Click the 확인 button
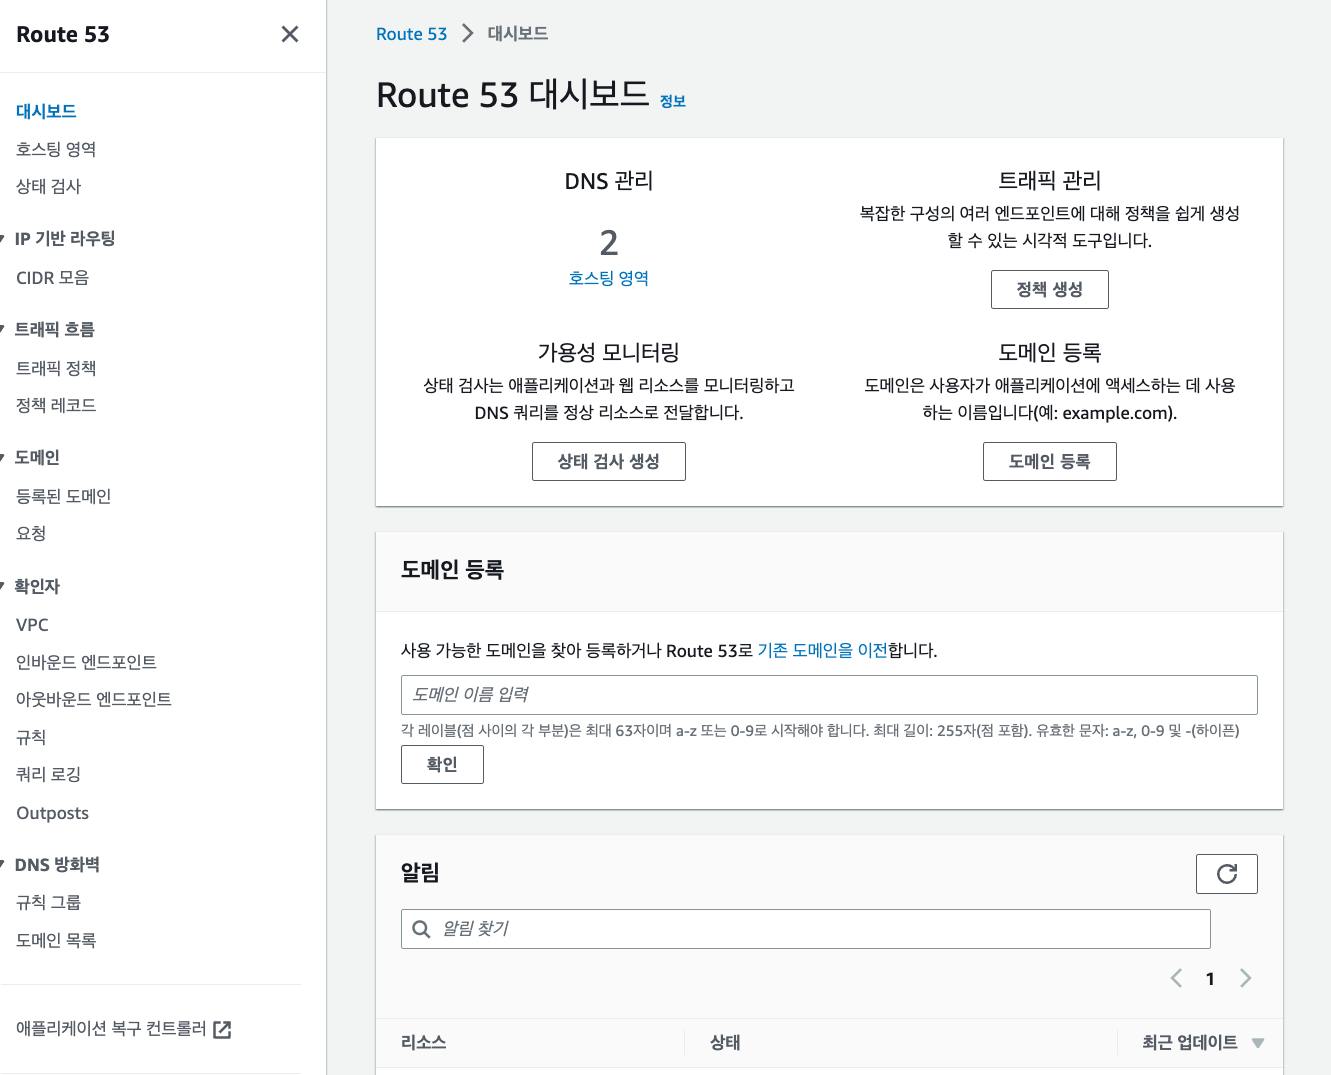1331x1075 pixels. [442, 764]
